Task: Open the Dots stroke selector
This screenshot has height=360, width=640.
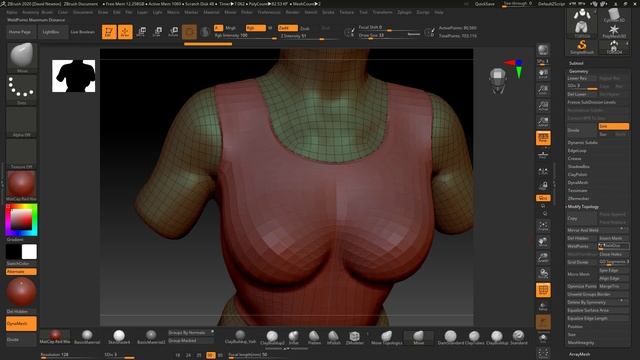Action: click(22, 89)
